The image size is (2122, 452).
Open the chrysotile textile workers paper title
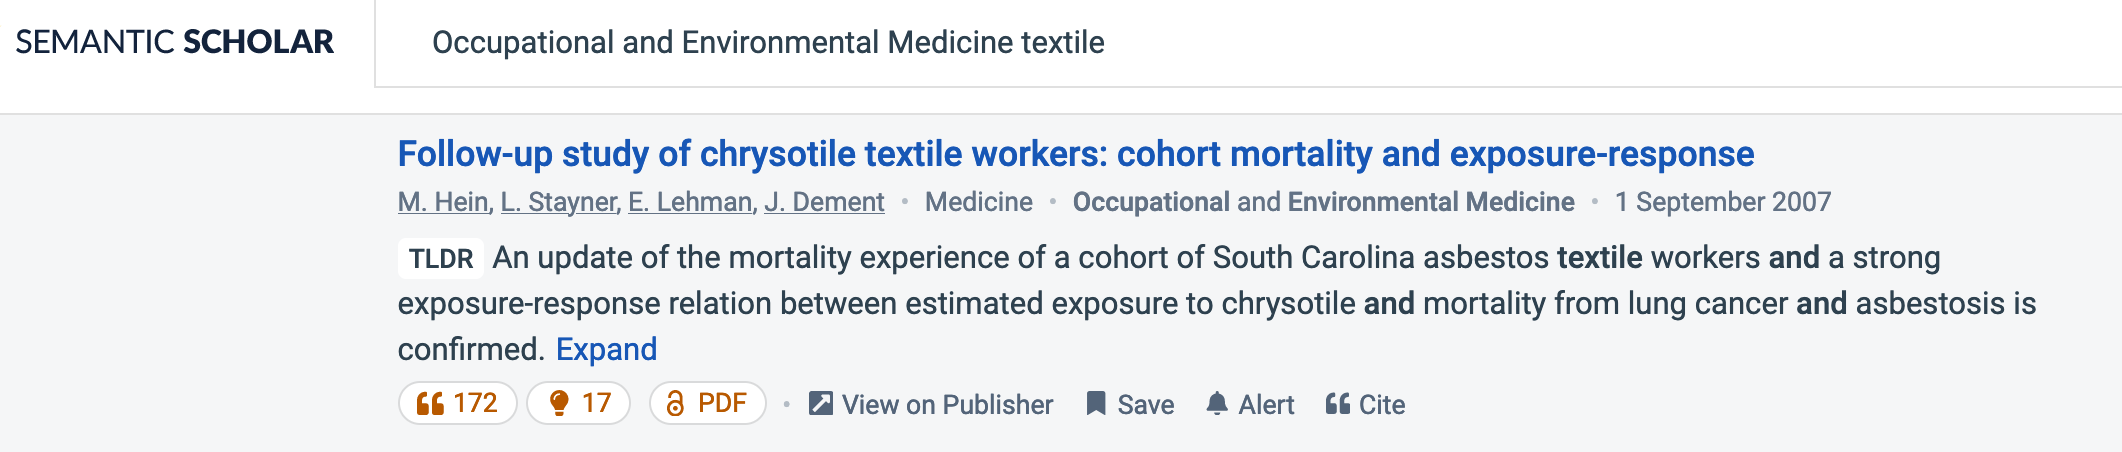click(x=1075, y=154)
